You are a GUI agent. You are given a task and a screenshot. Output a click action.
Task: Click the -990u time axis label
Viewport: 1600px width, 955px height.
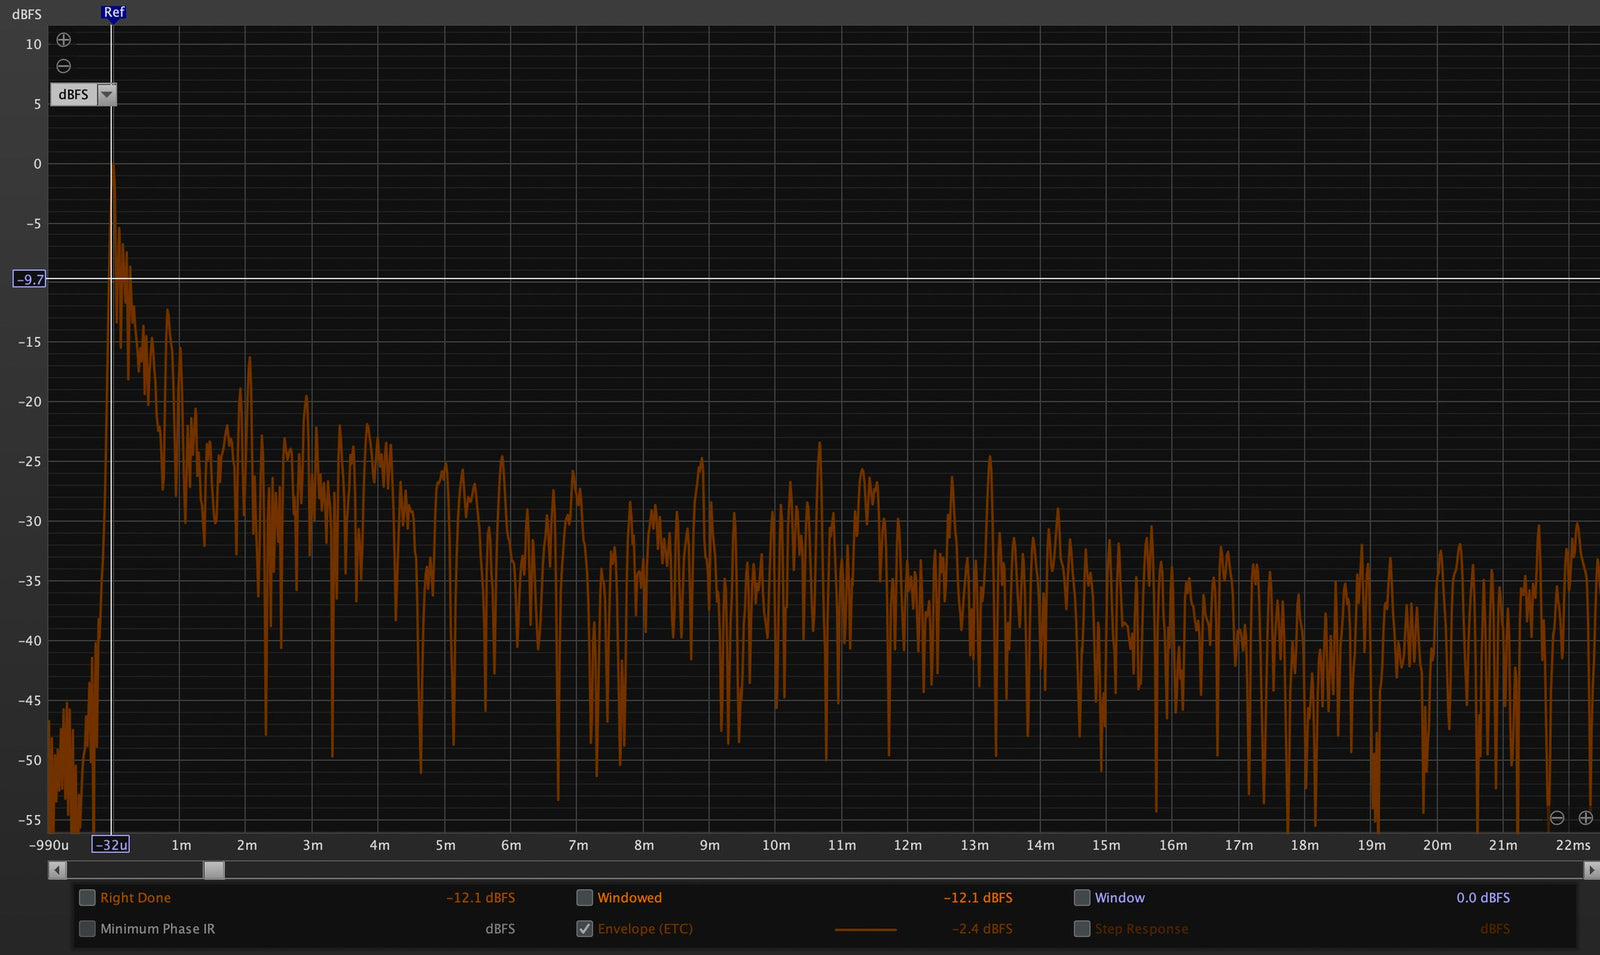(x=48, y=845)
